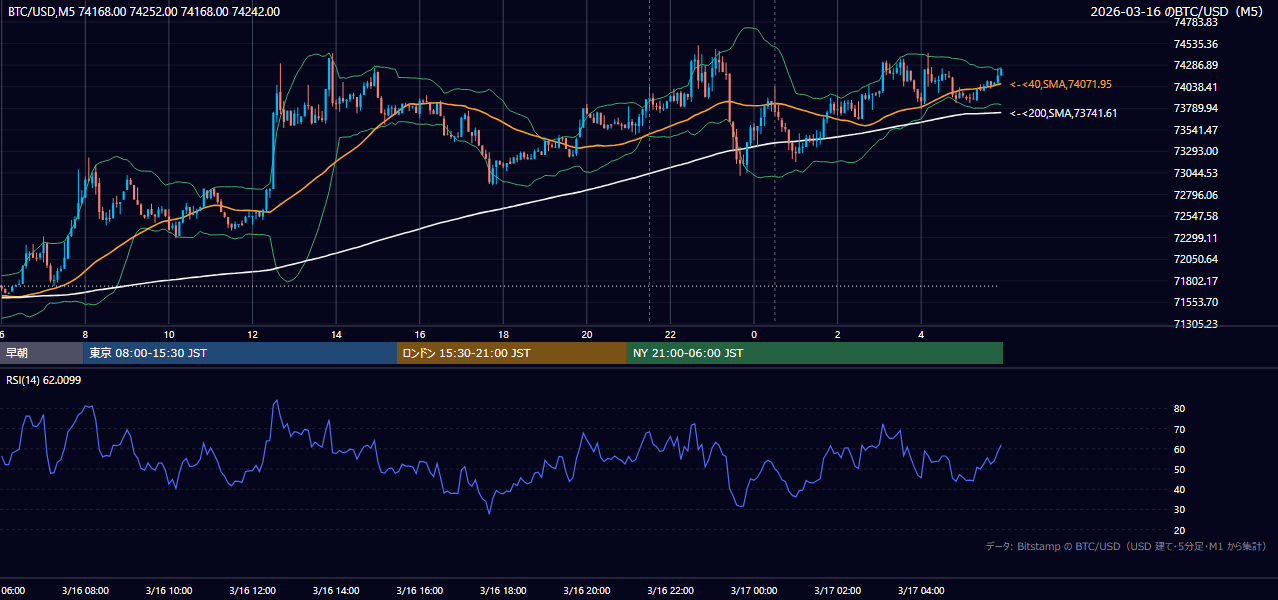
Task: Click the RSI axis value 80
Action: [x=1179, y=409]
